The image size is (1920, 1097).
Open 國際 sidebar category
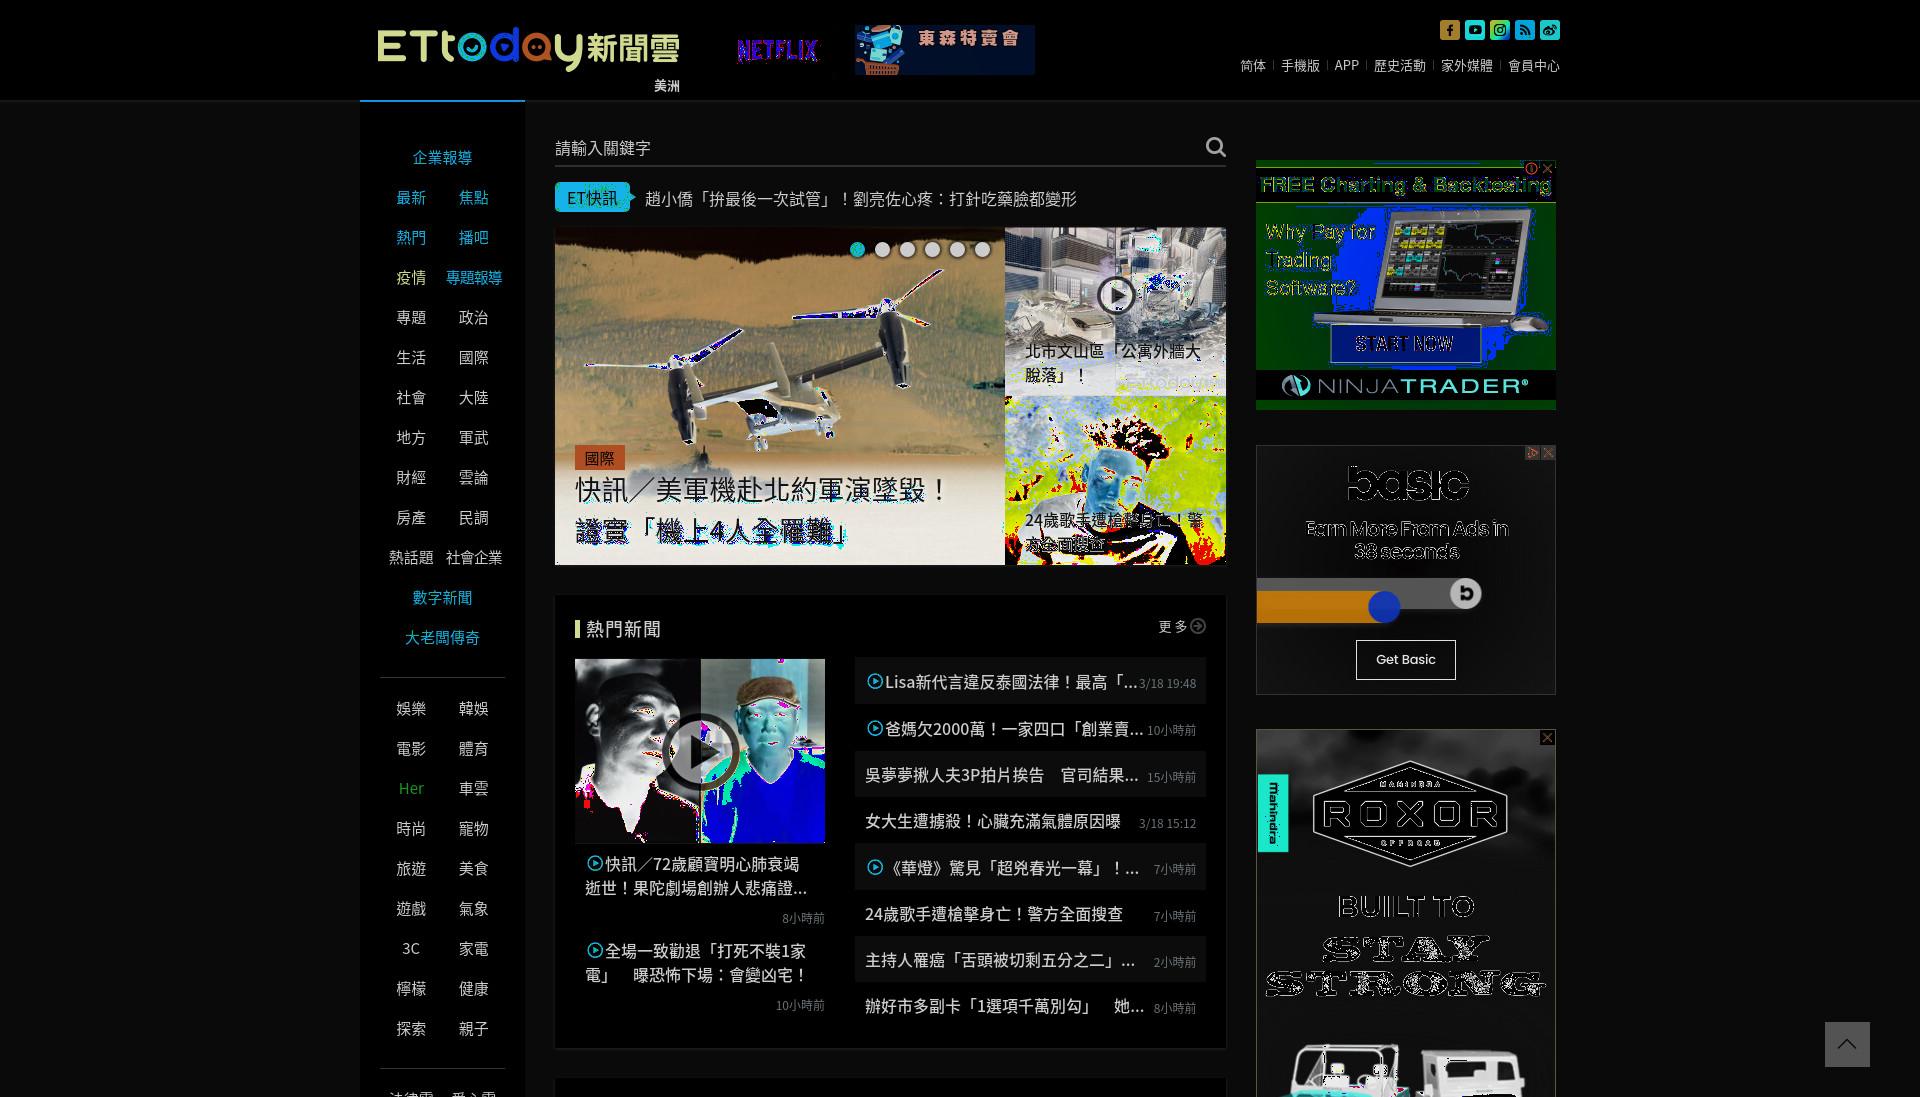(x=474, y=358)
